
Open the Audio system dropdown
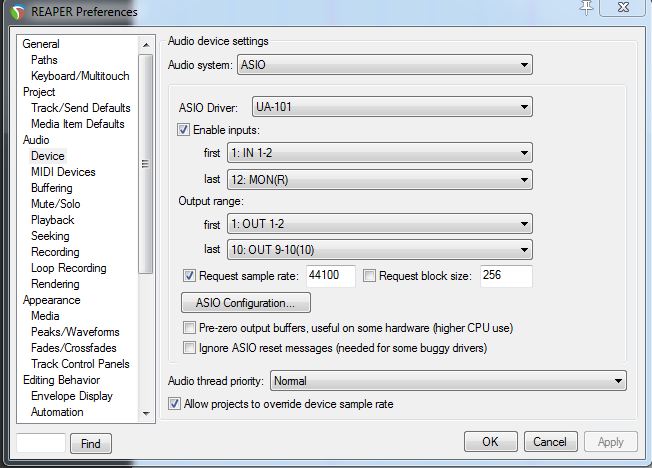[x=385, y=65]
